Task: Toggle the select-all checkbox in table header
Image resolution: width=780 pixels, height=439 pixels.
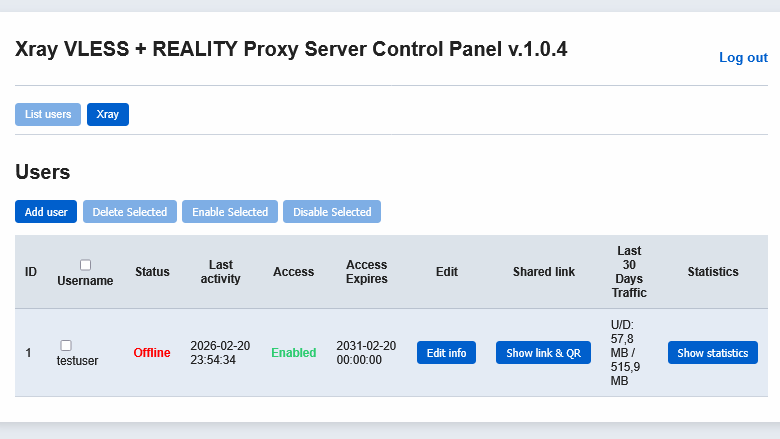Action: coord(85,265)
